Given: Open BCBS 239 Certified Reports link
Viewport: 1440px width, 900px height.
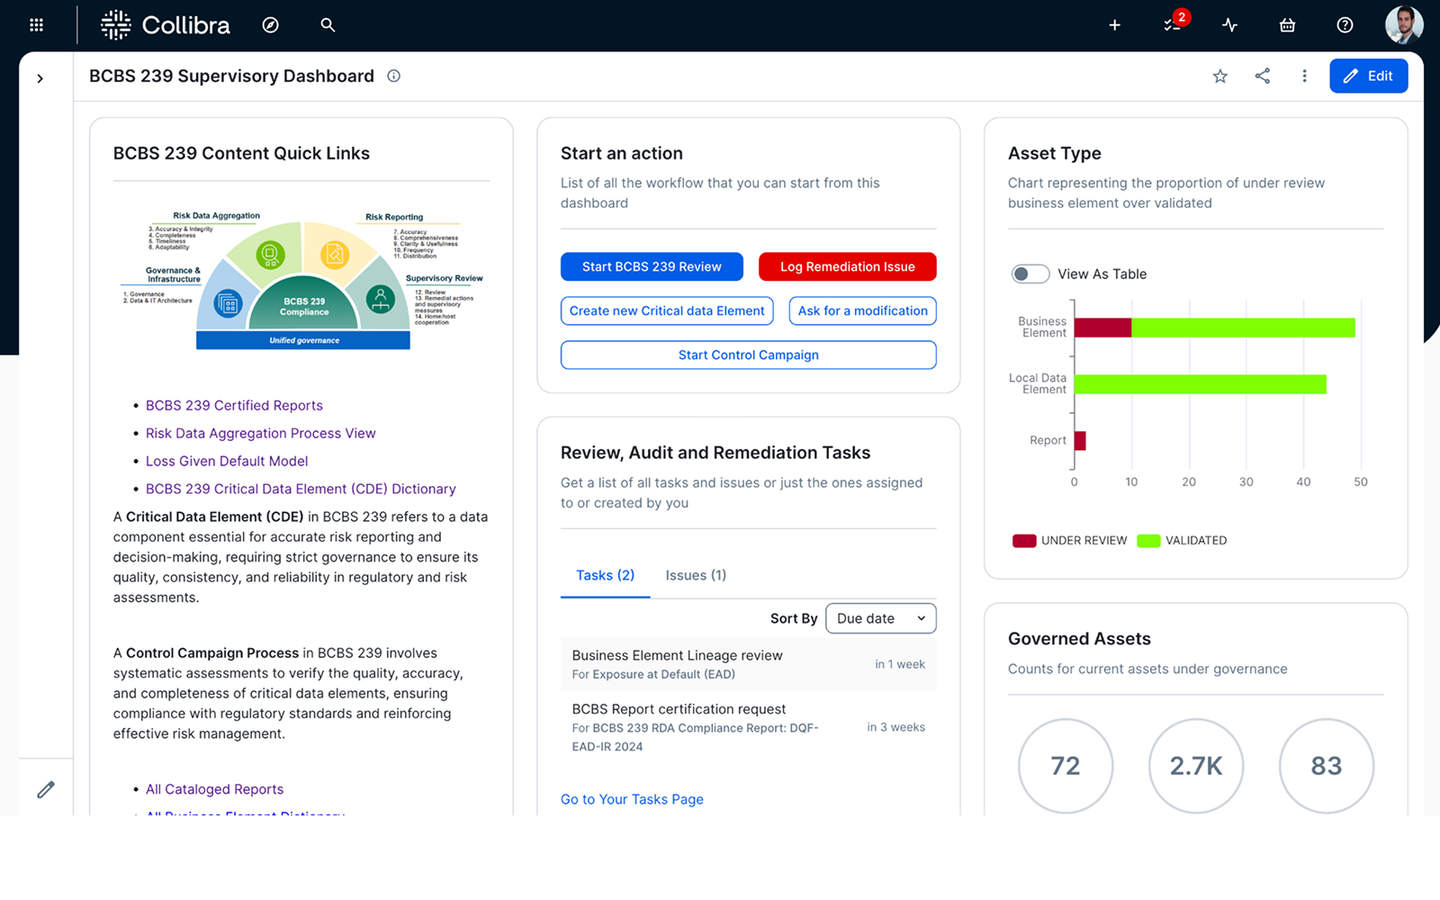Looking at the screenshot, I should [x=234, y=405].
